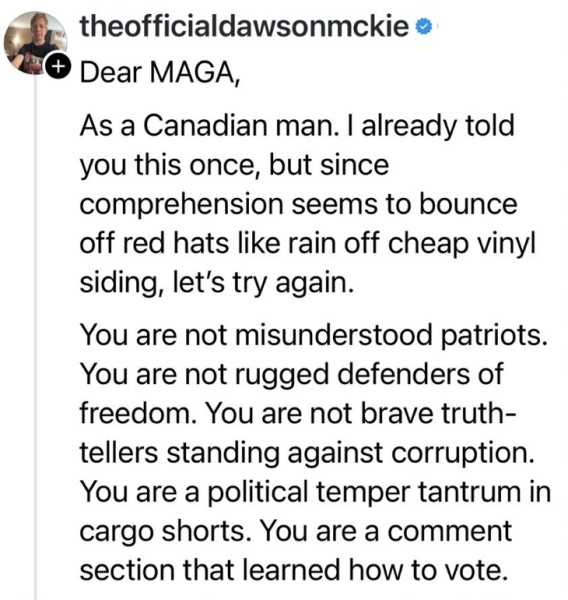The width and height of the screenshot is (568, 600).
Task: Open theofficialdawsonmckie profile picture
Action: point(35,43)
